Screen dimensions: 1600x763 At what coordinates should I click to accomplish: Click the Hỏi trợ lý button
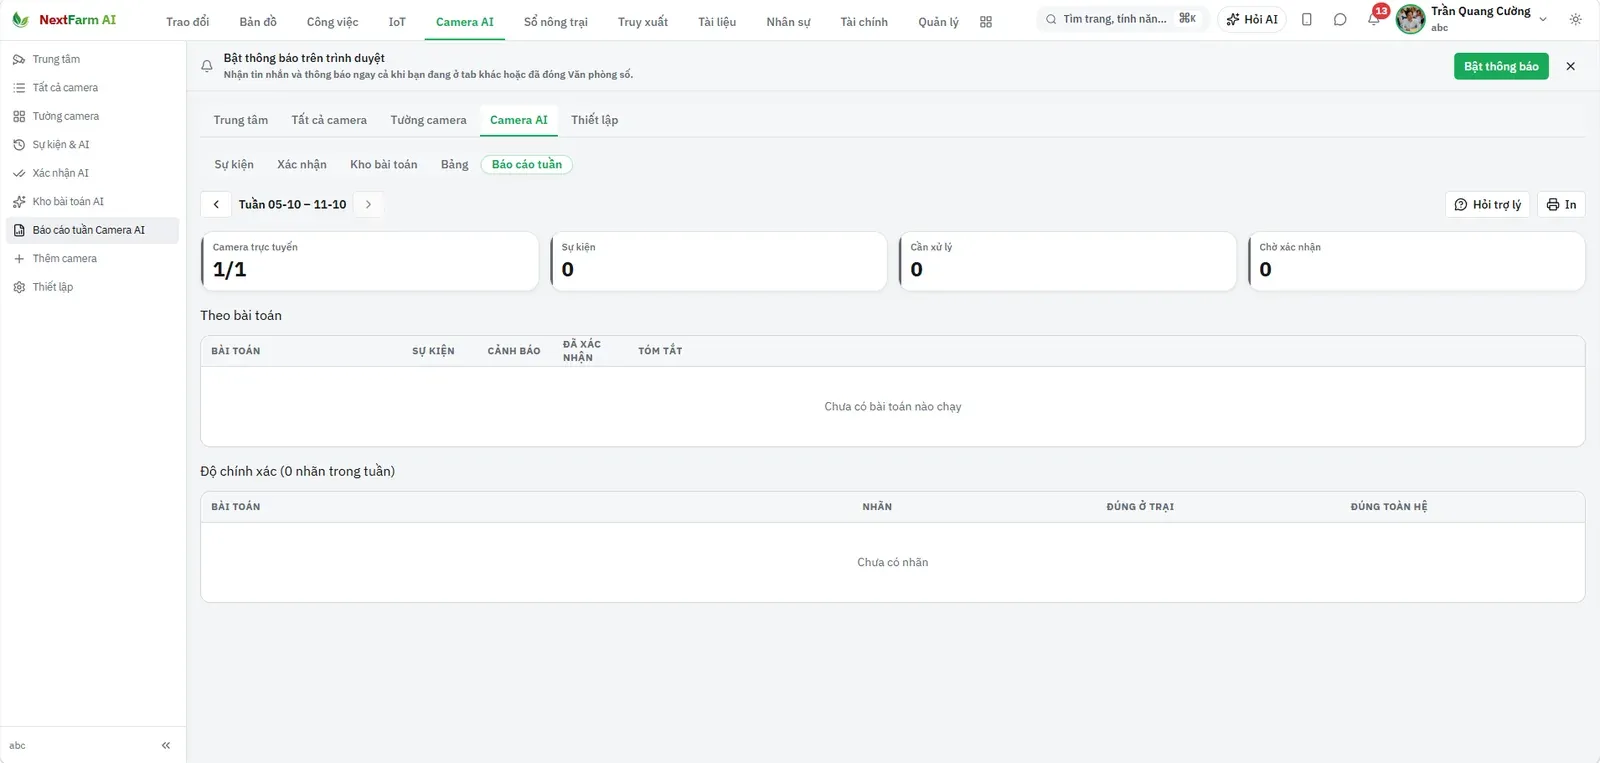[x=1488, y=205]
